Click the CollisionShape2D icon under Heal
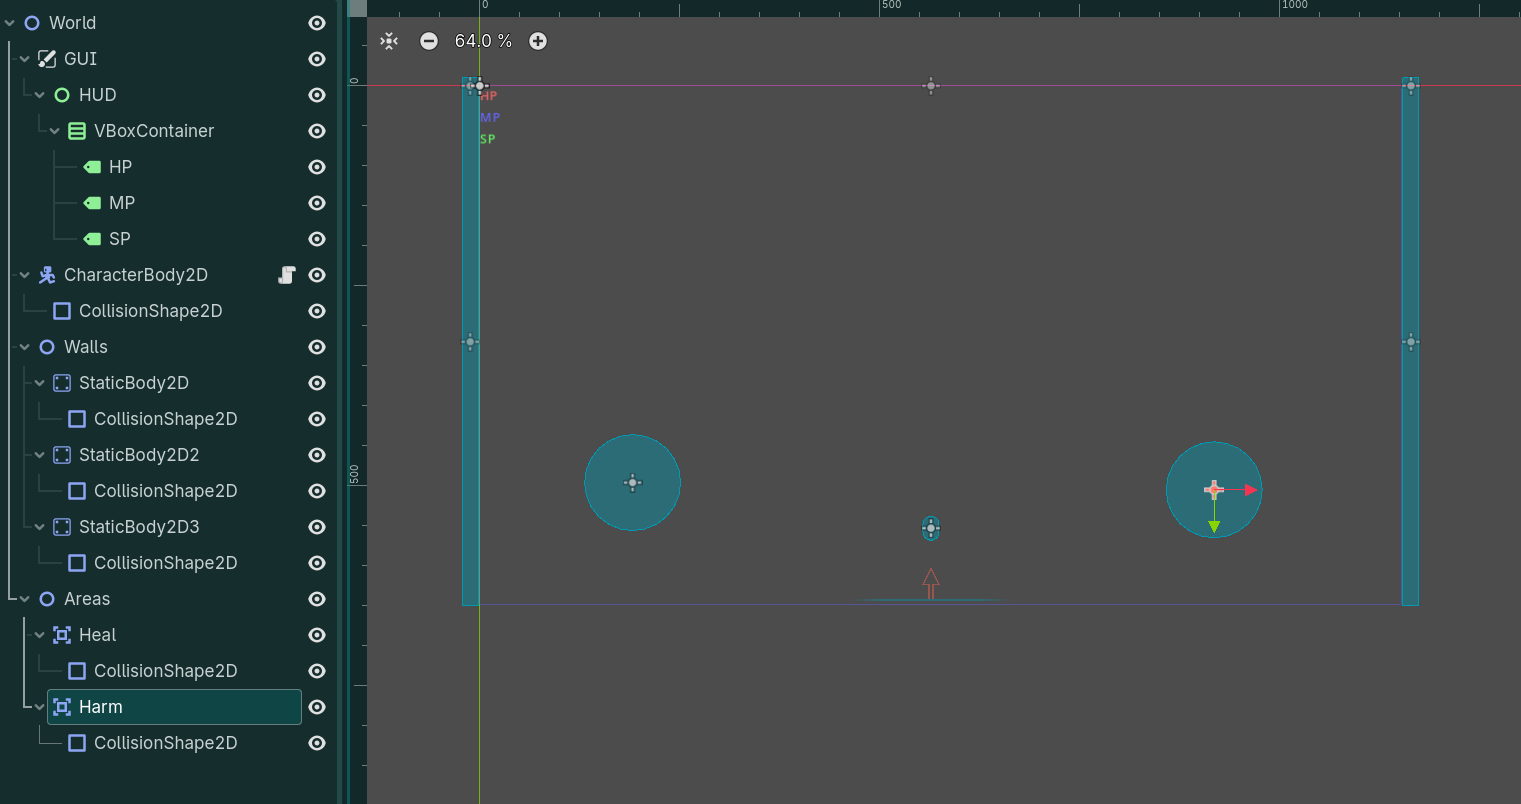 pos(77,671)
